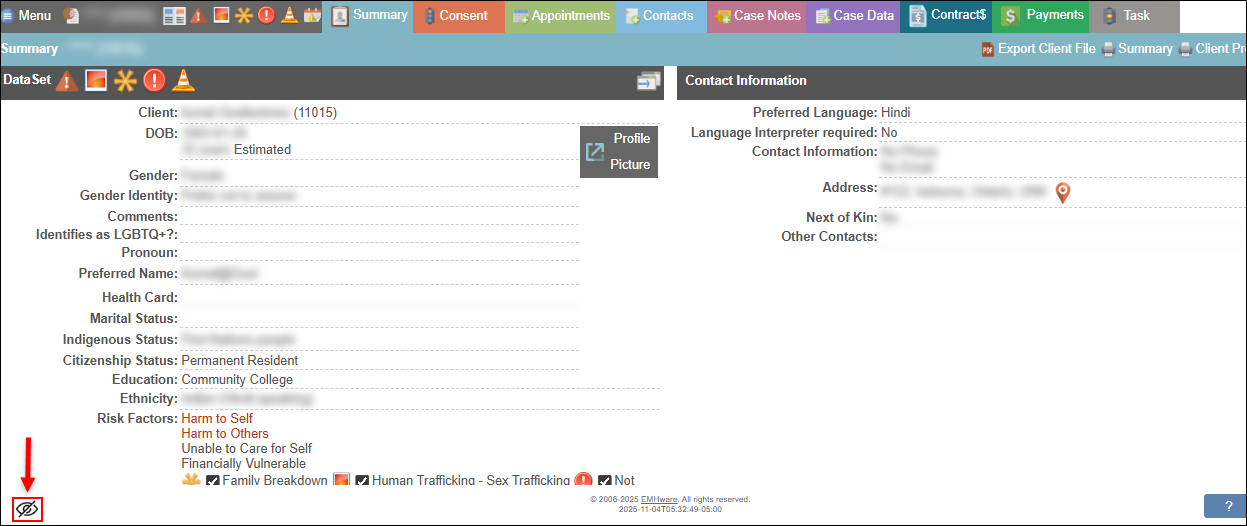Click the dashboard layout icon in top toolbar

click(174, 15)
